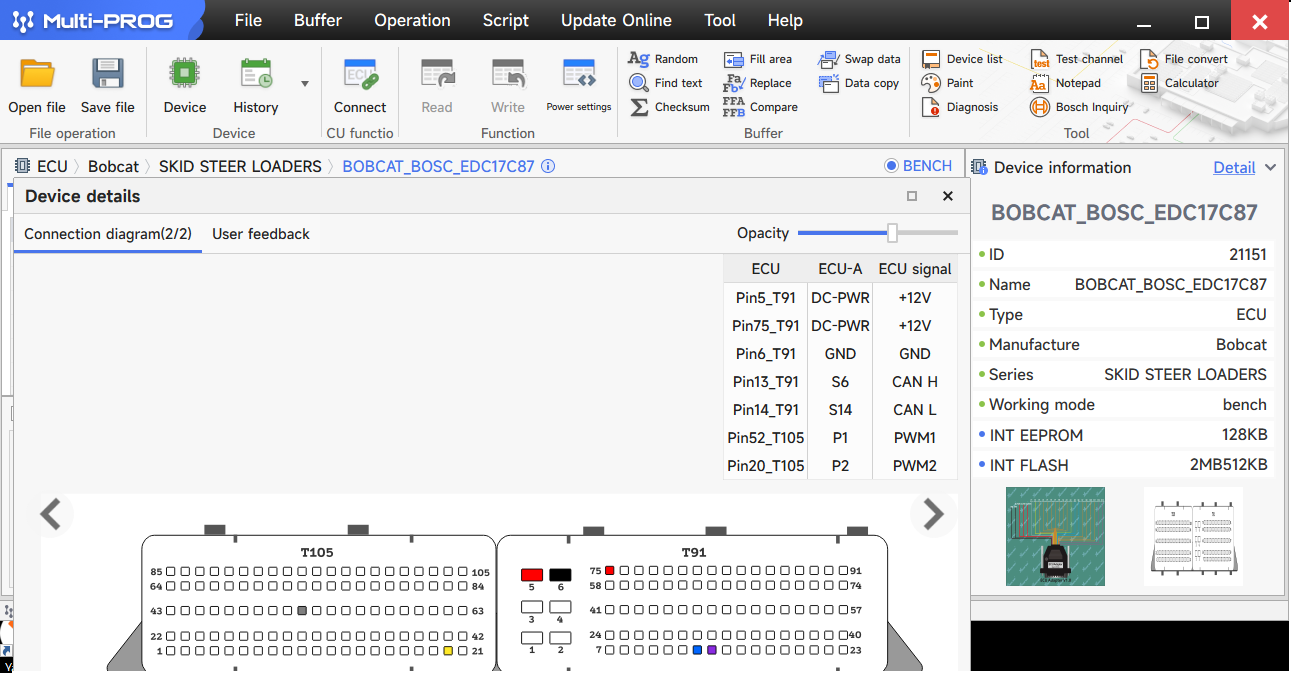Click the PWM2 signal cell

click(915, 466)
